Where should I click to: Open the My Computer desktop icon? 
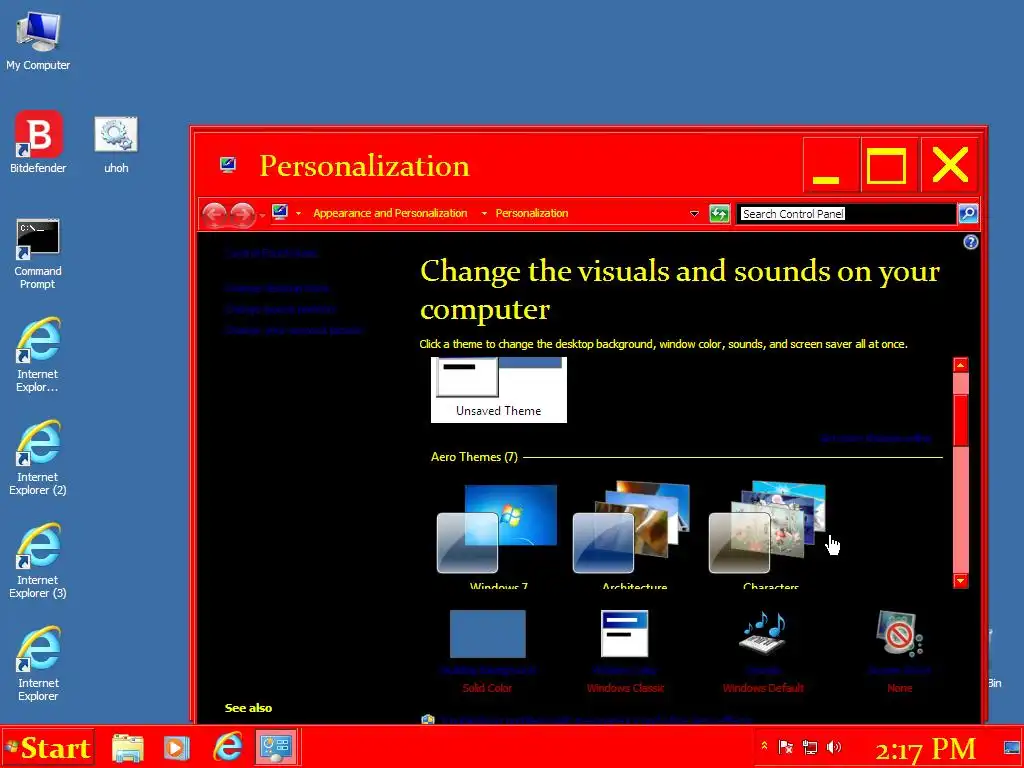(38, 40)
